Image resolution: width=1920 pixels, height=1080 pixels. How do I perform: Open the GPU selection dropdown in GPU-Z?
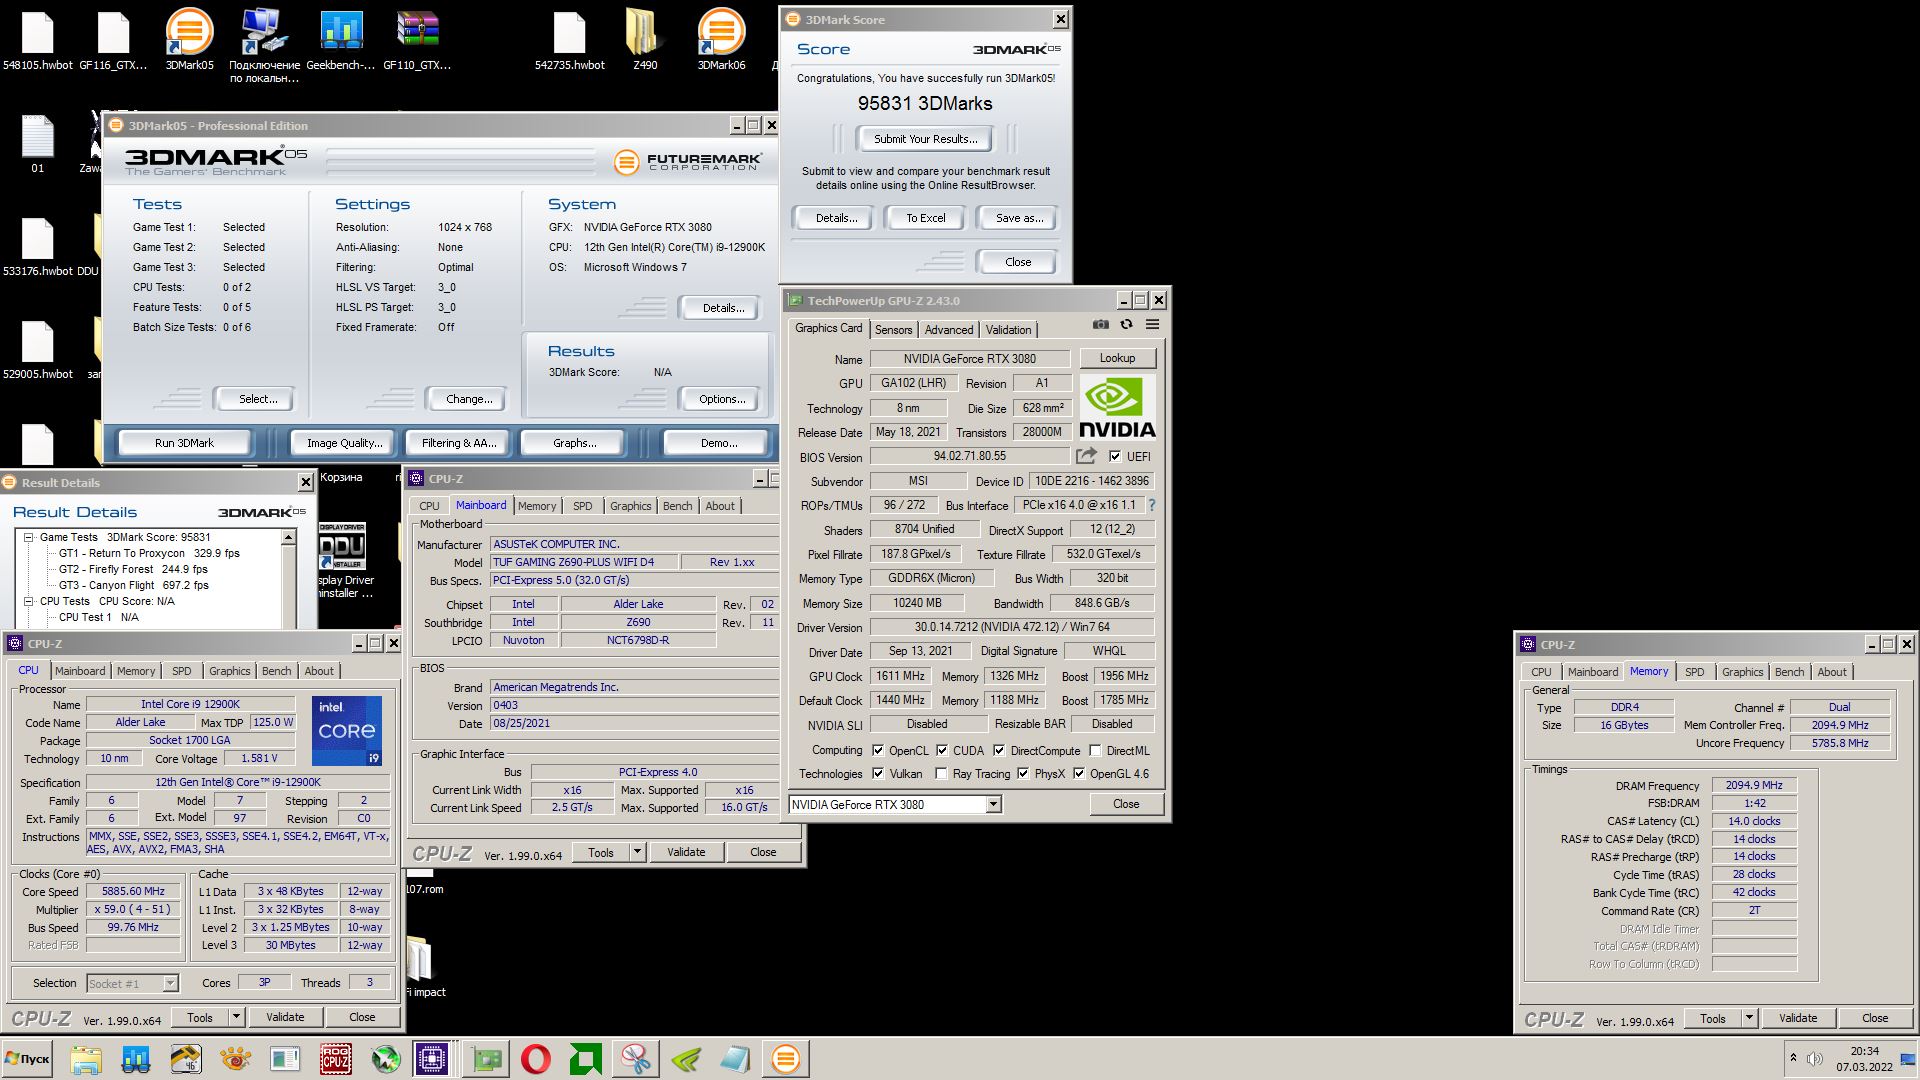click(x=993, y=804)
